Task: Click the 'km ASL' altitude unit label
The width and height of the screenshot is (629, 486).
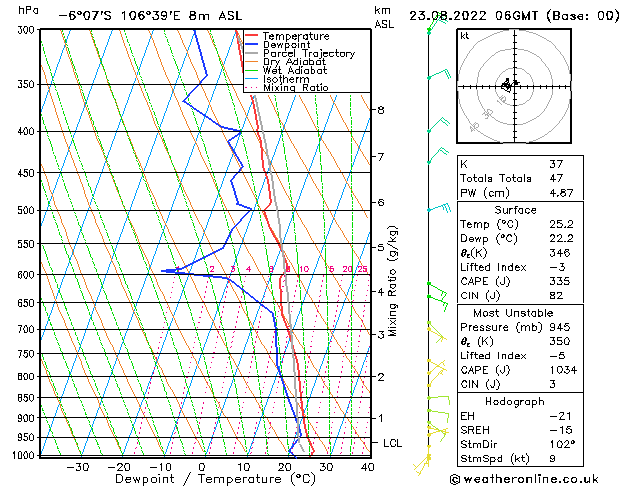Action: click(x=384, y=17)
